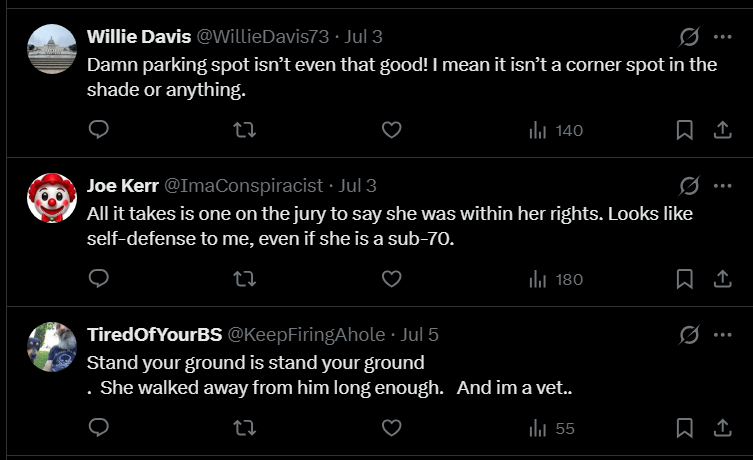
Task: Repost Willie Davis's parking spot tweet
Action: pos(244,130)
